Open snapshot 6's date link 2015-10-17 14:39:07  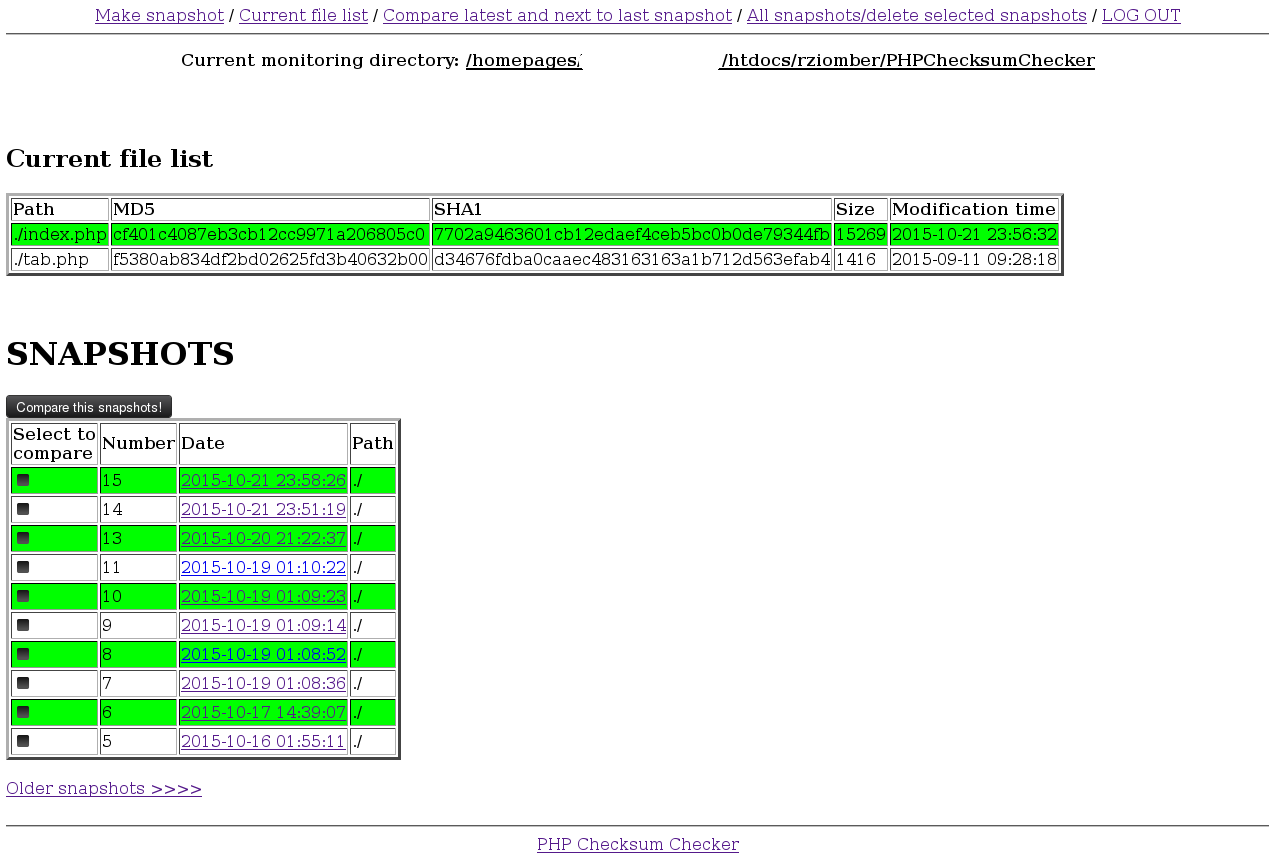click(263, 712)
